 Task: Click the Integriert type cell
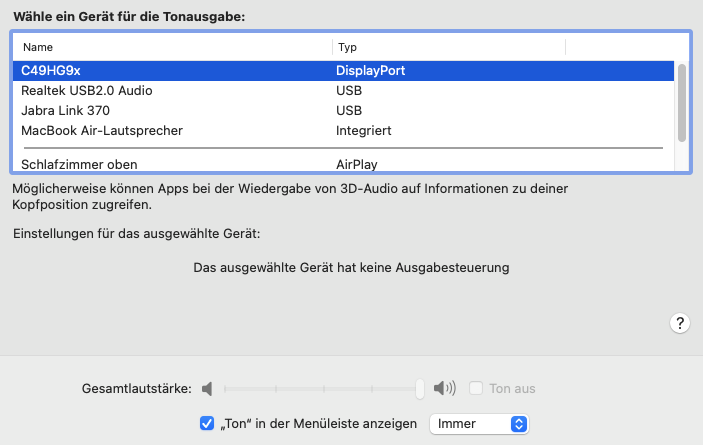(363, 130)
